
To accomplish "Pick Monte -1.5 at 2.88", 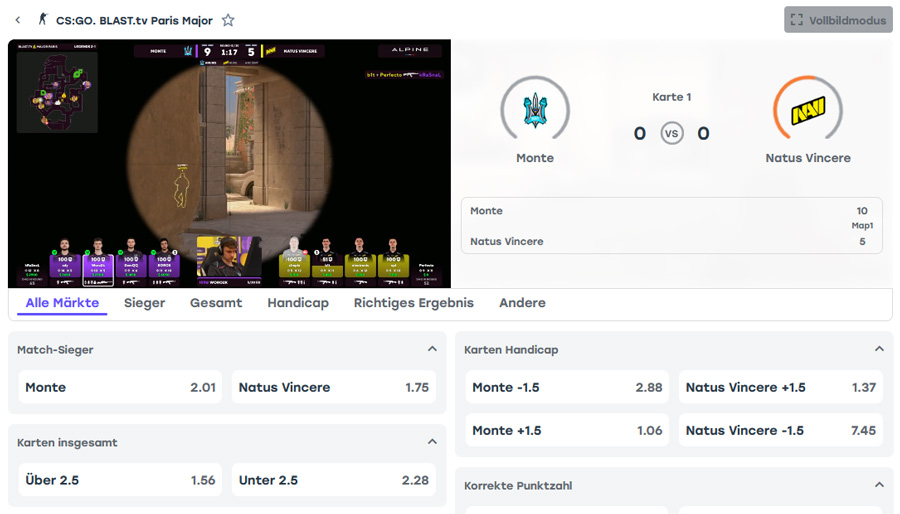I will [567, 387].
